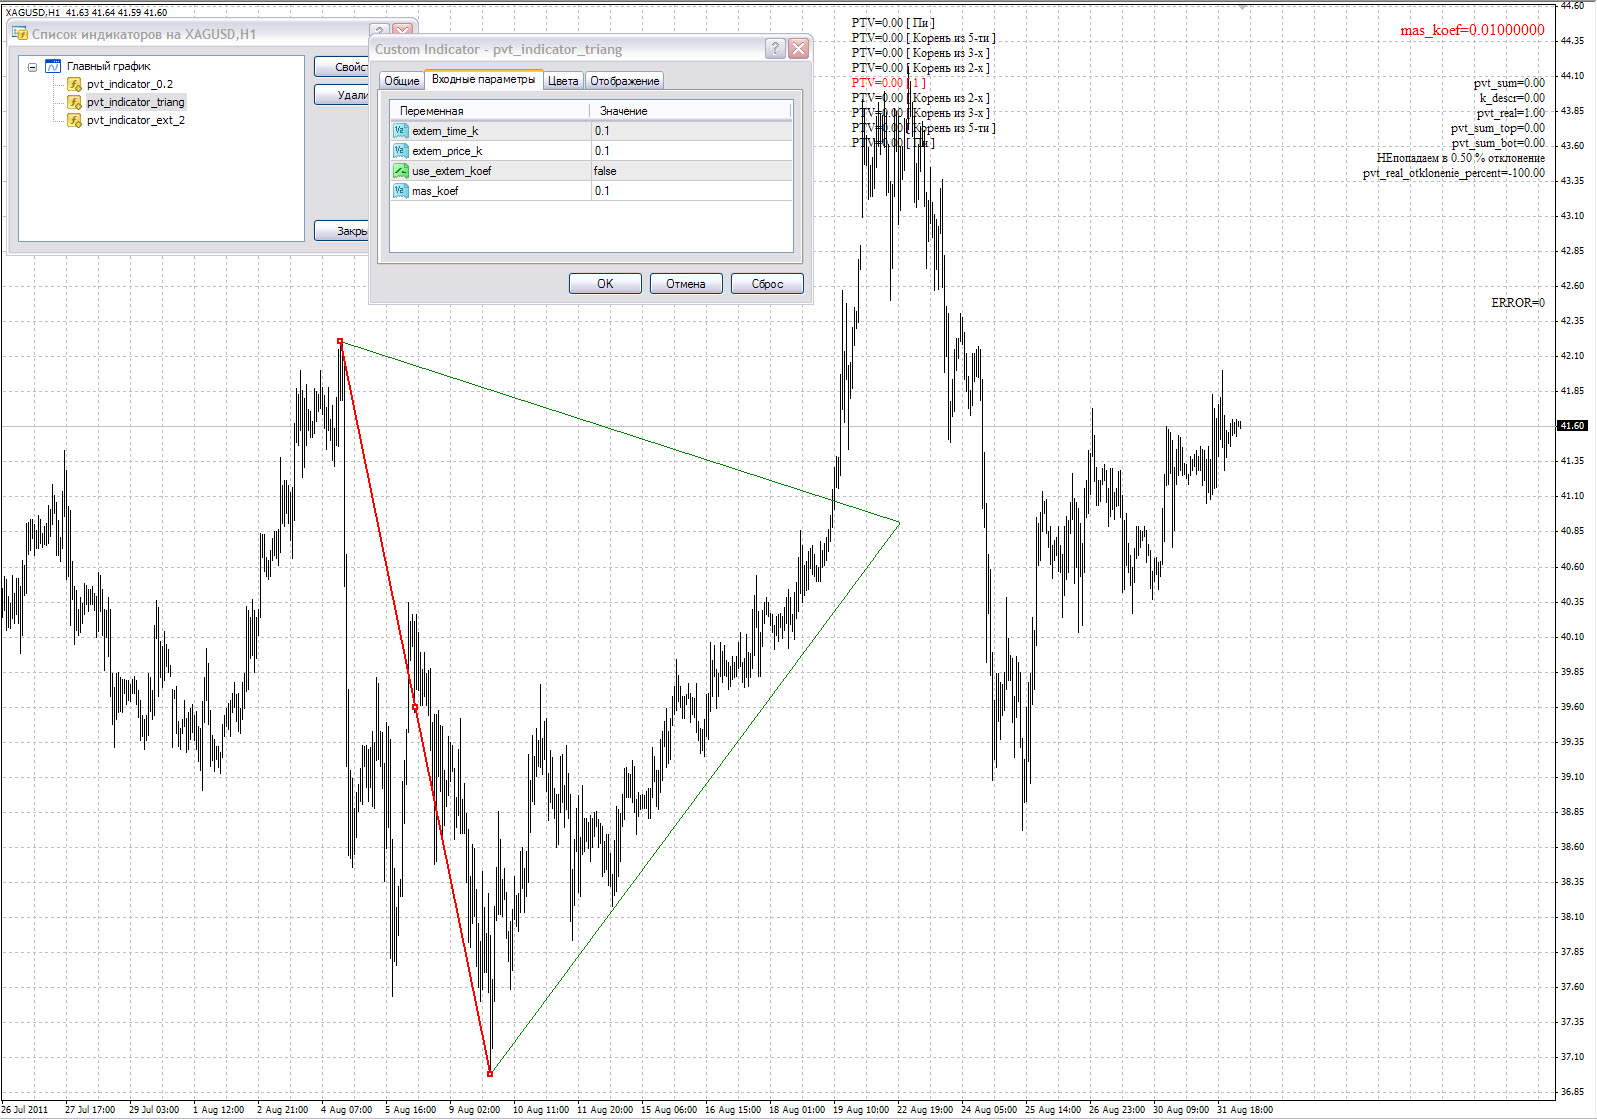
Task: Click the extern_time_k variable icon
Action: pyautogui.click(x=400, y=131)
